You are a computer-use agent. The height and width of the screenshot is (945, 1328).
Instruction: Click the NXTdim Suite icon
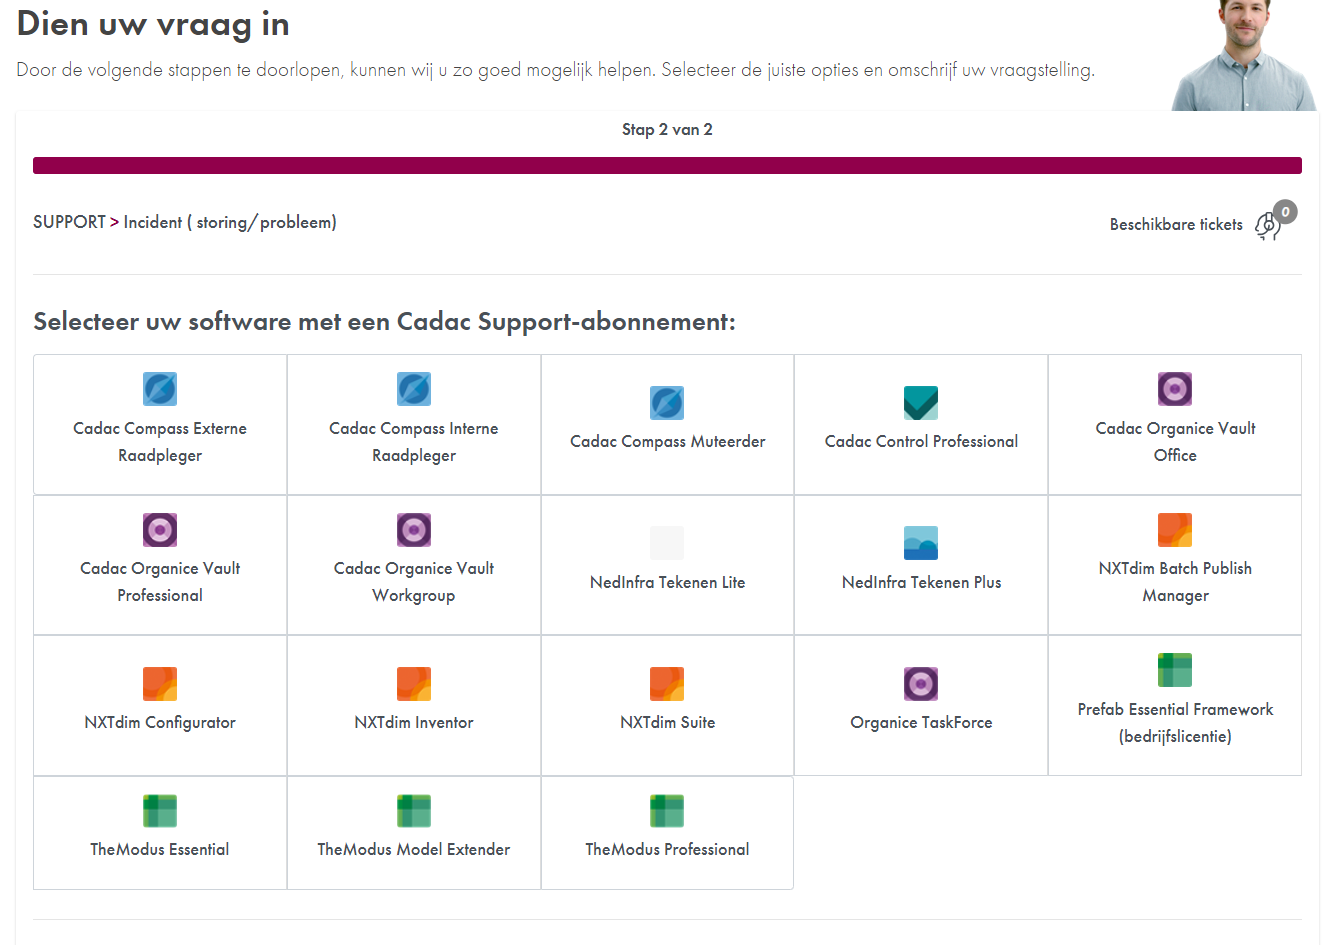coord(667,684)
